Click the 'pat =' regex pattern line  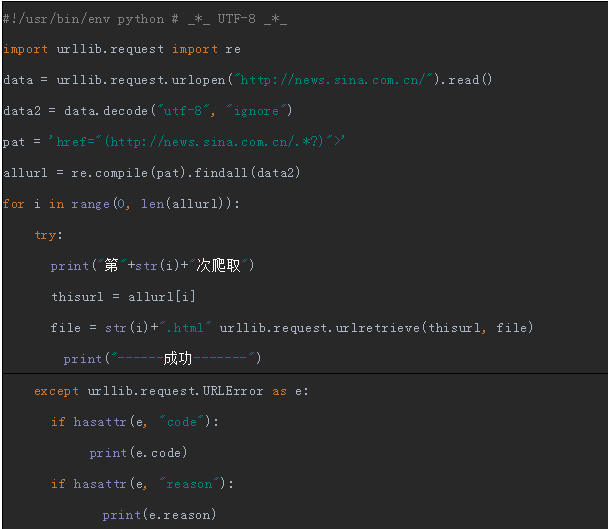(x=173, y=142)
